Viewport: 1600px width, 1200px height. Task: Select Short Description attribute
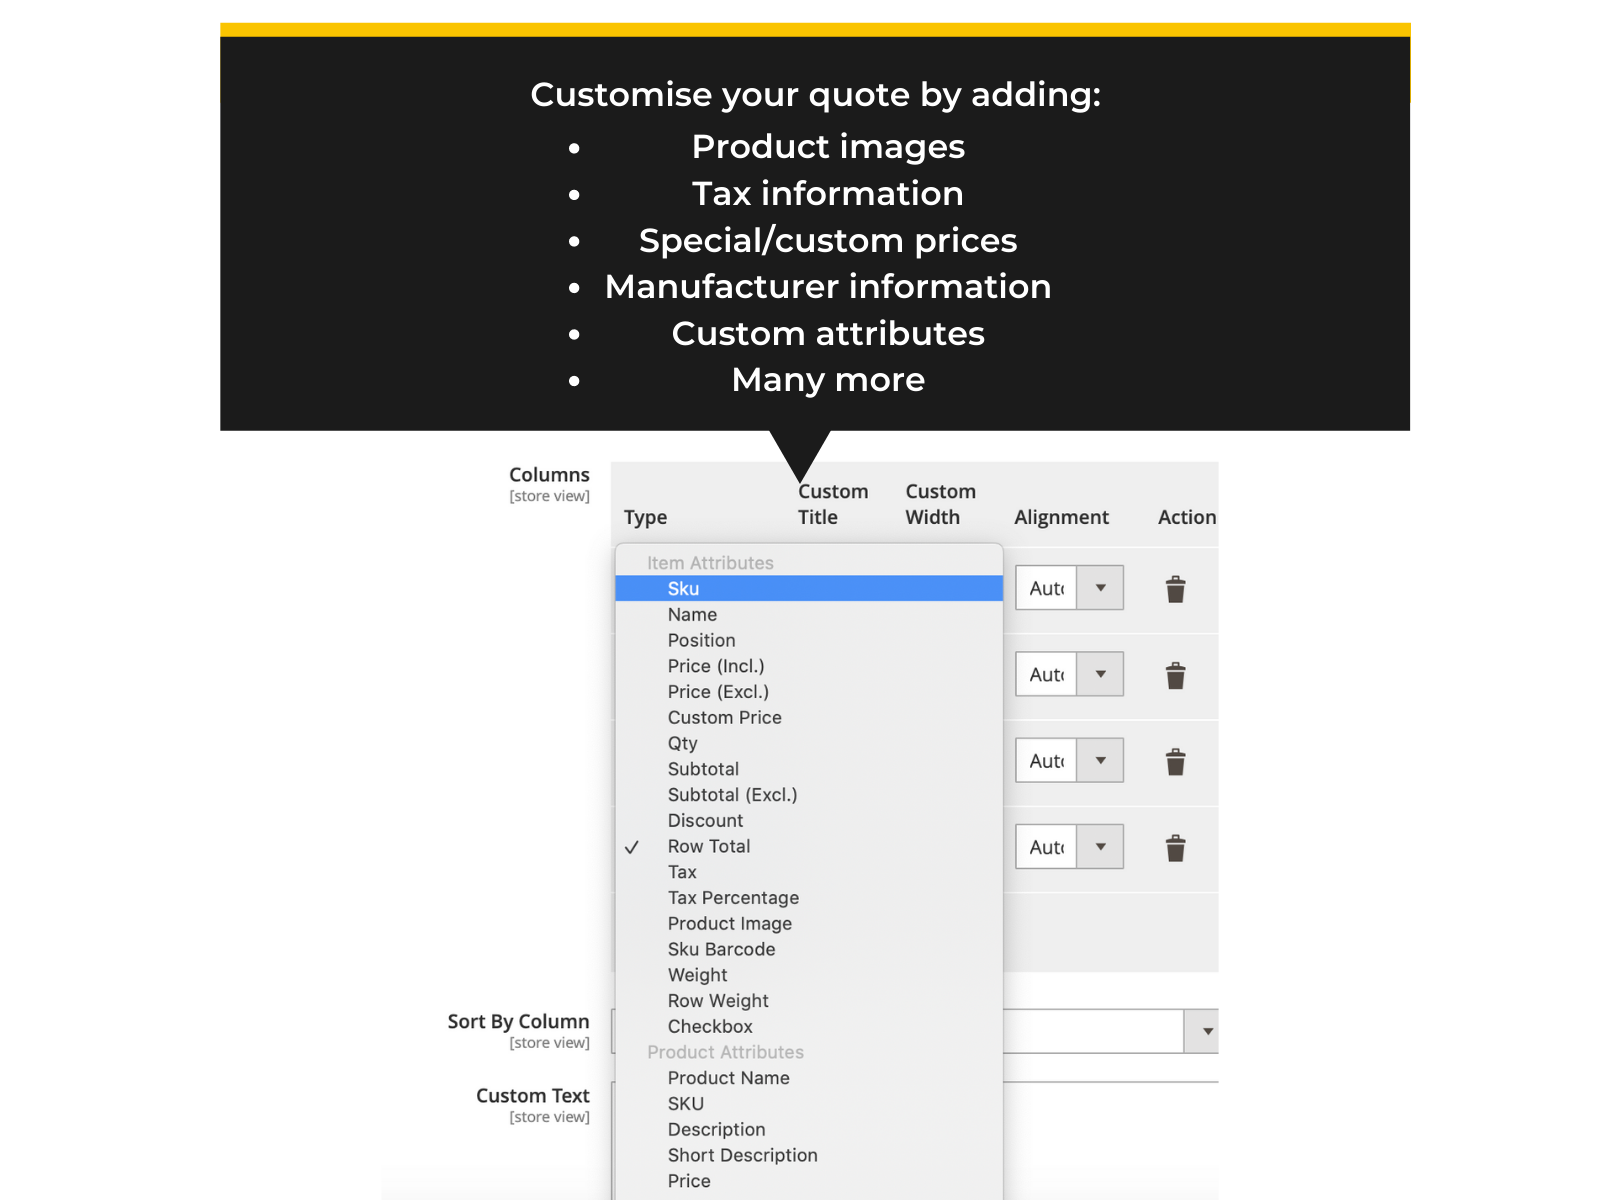tap(743, 1155)
